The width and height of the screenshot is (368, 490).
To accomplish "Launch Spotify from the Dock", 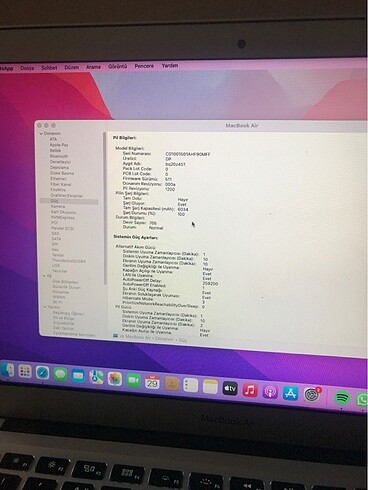I will (342, 397).
